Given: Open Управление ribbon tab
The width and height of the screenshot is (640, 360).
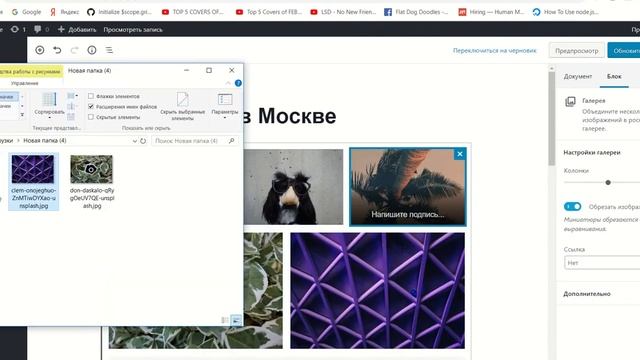Looking at the screenshot, I should (24, 83).
